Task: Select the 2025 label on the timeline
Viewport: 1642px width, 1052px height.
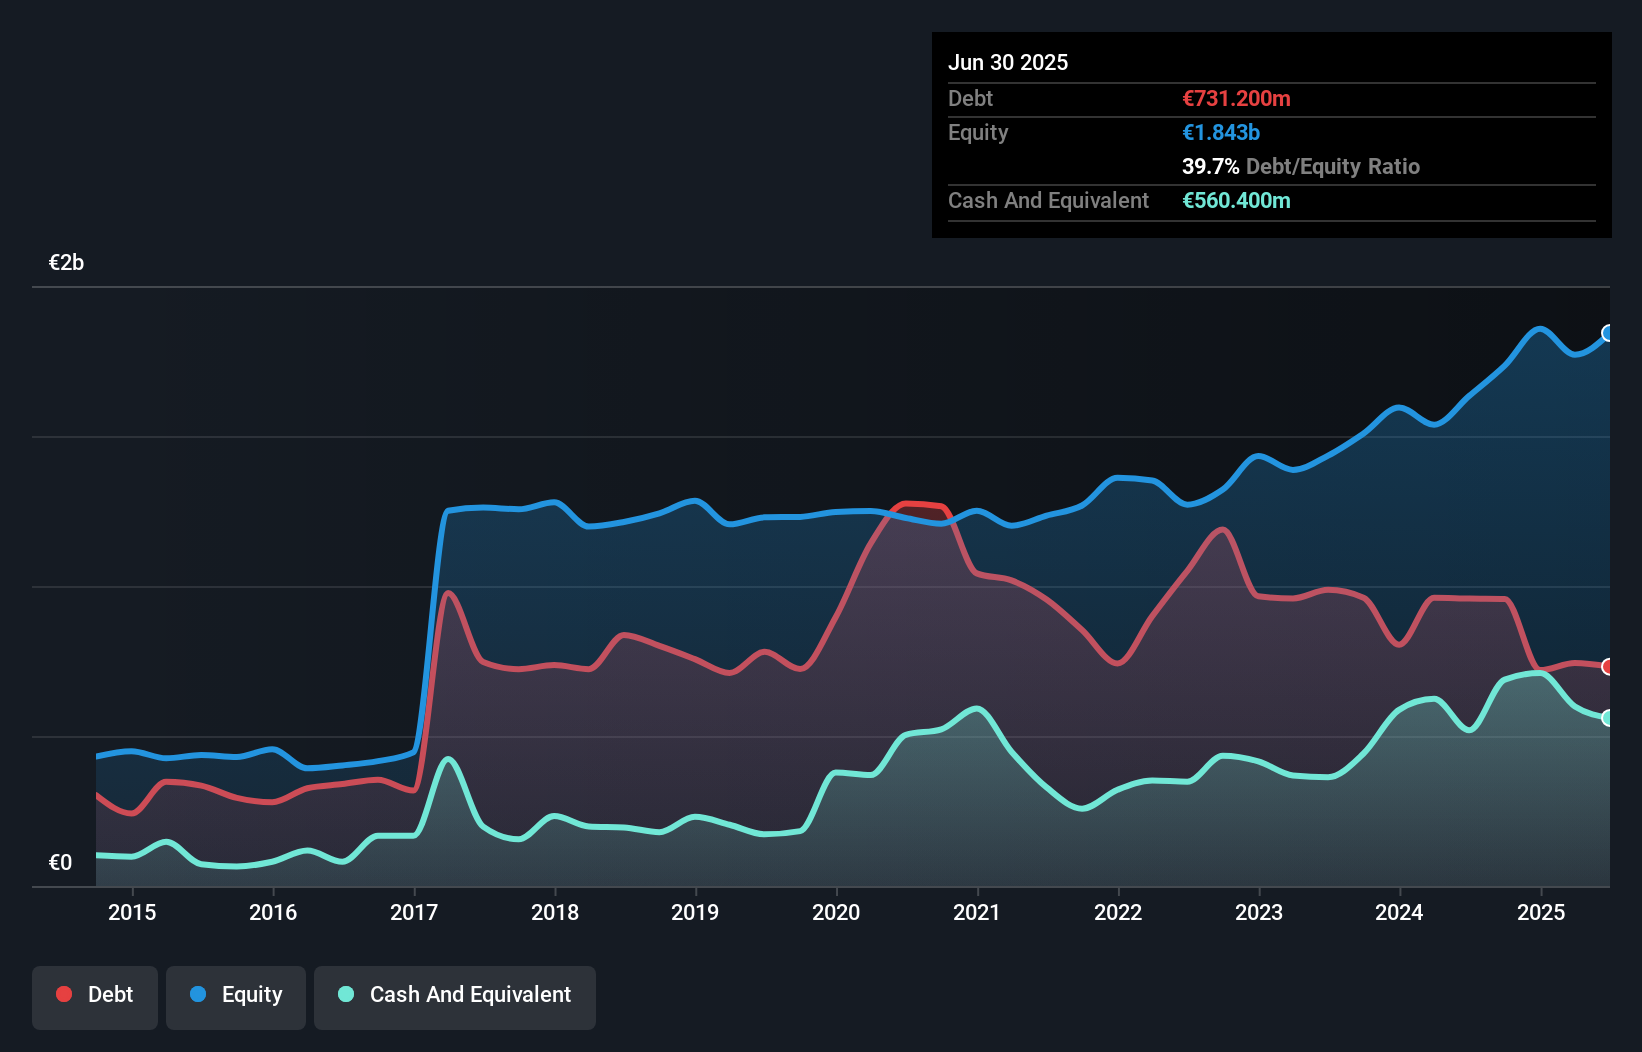Action: pyautogui.click(x=1541, y=912)
